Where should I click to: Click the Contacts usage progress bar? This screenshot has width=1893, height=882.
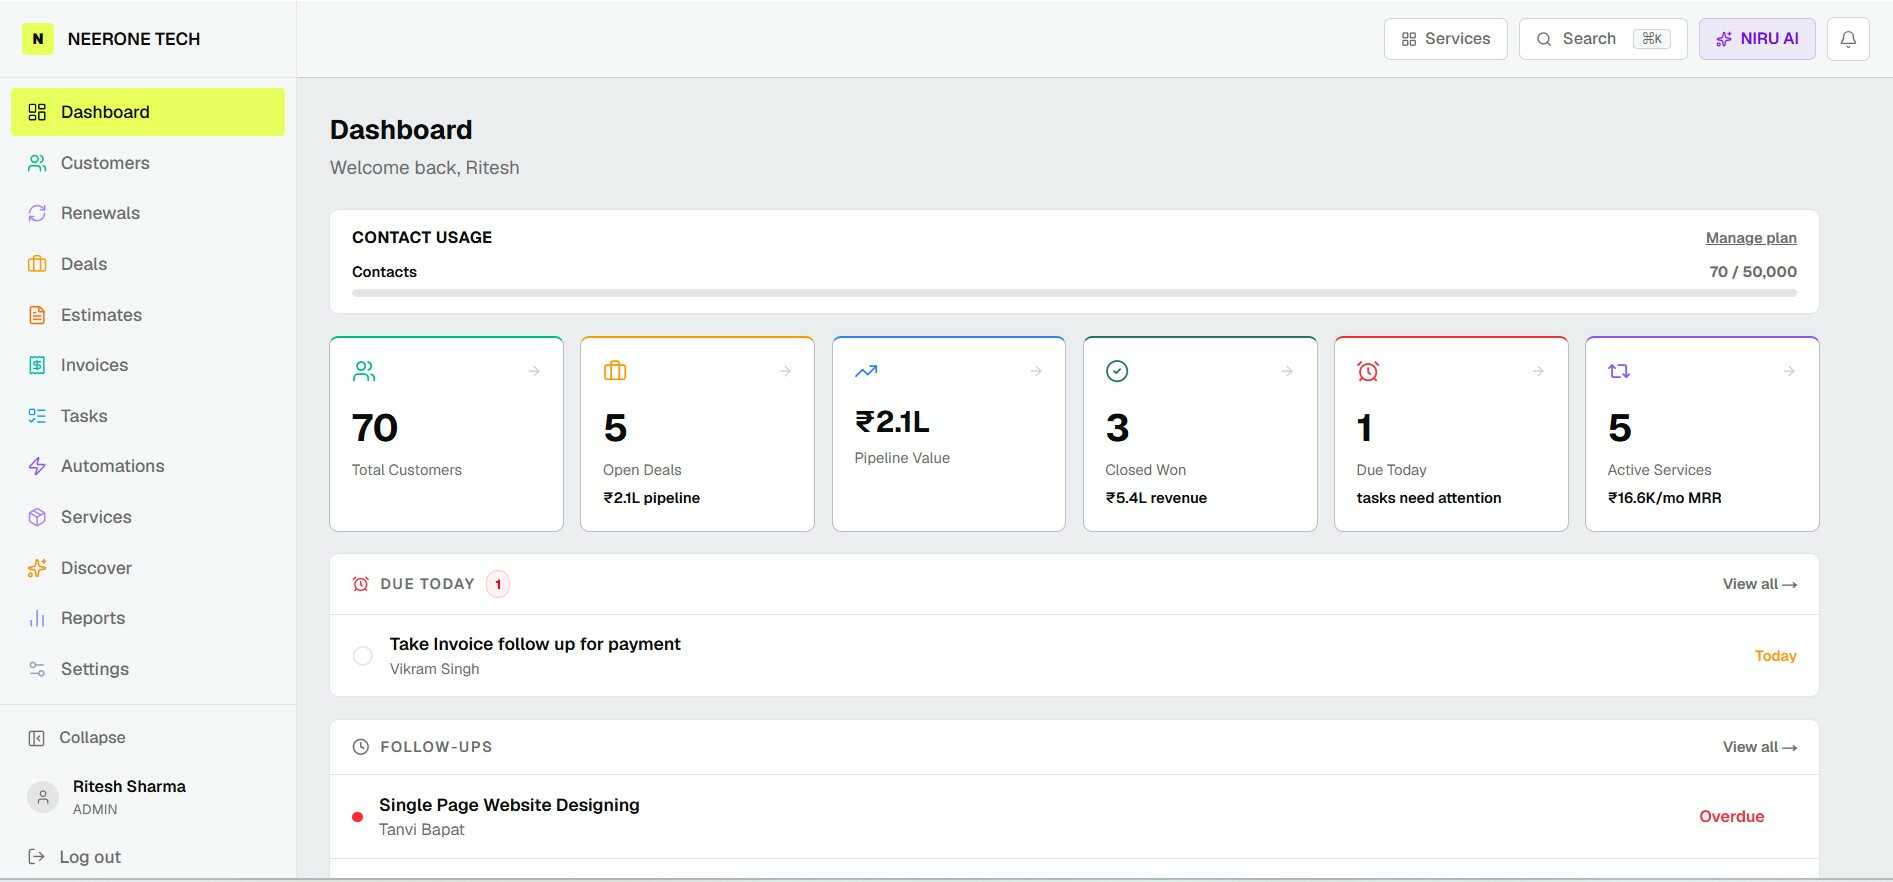point(1074,293)
